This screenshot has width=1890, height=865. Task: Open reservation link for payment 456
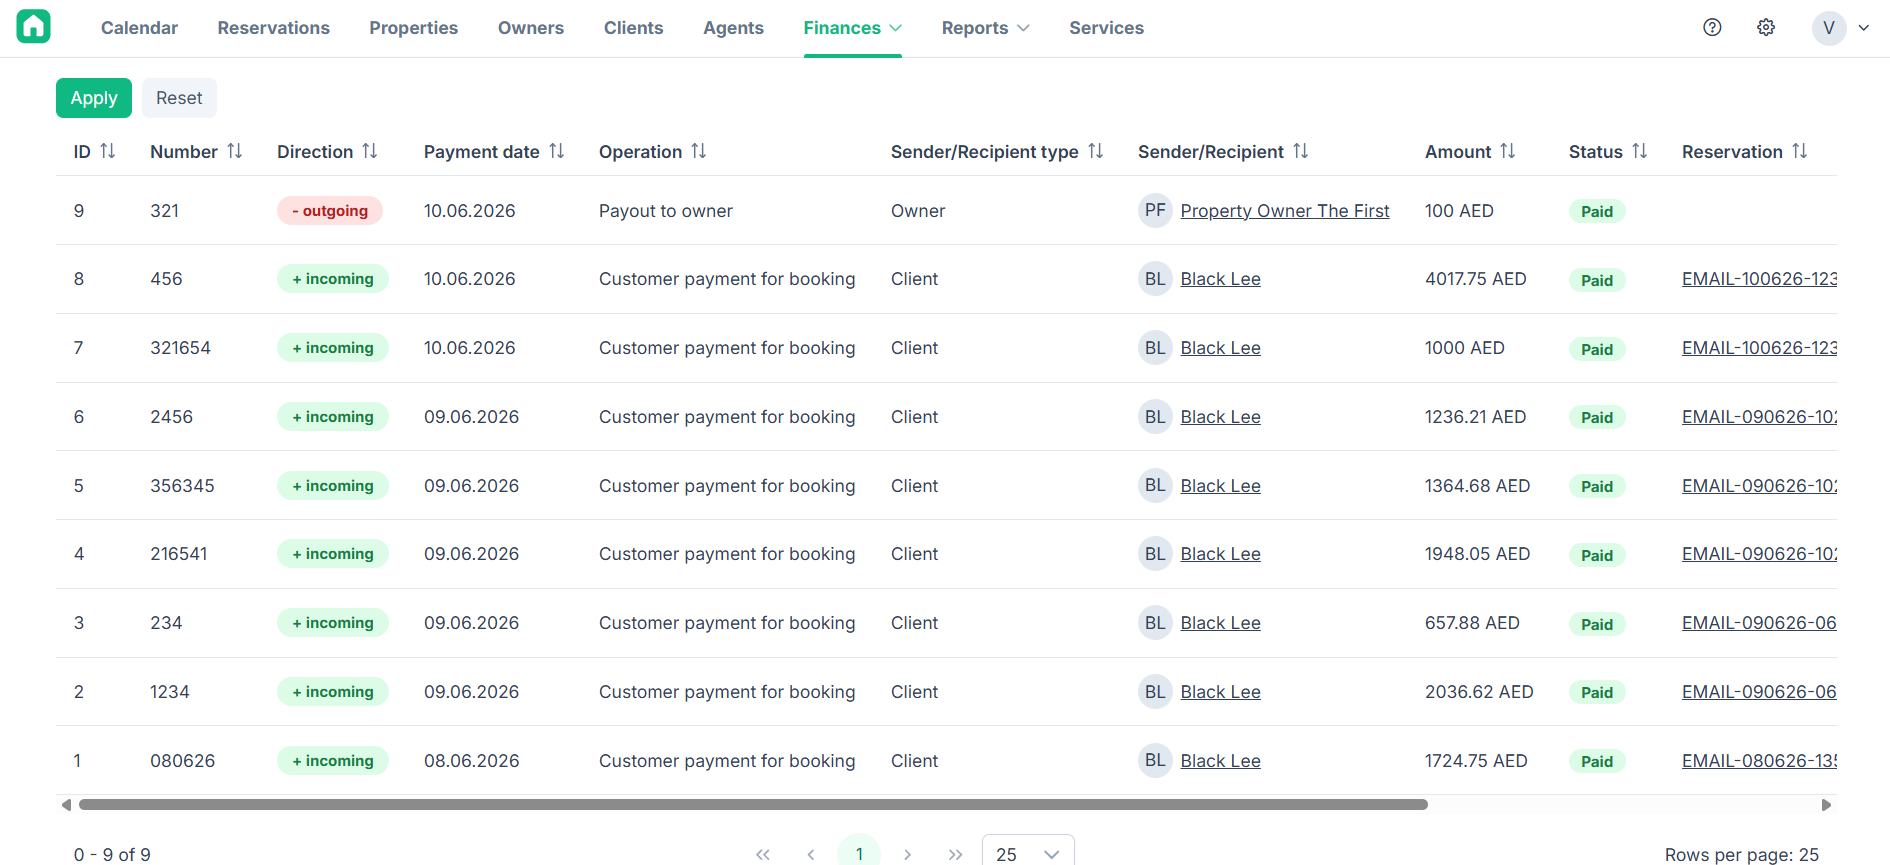pos(1759,279)
